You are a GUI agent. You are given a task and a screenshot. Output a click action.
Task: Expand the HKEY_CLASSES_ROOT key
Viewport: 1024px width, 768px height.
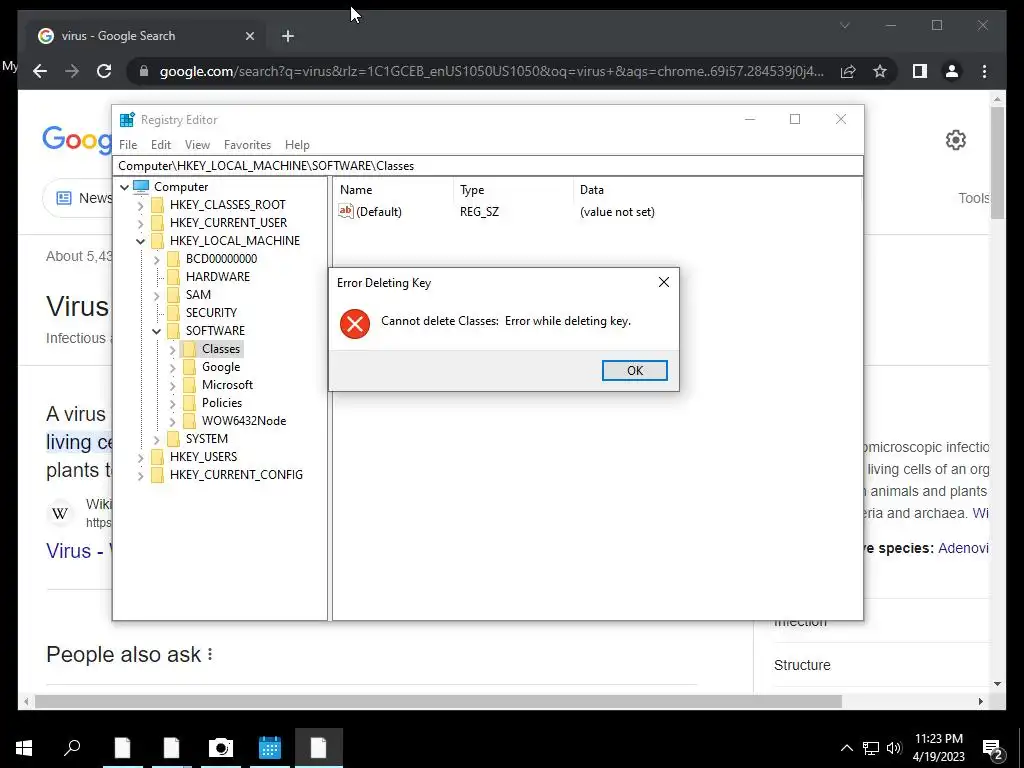coord(140,205)
